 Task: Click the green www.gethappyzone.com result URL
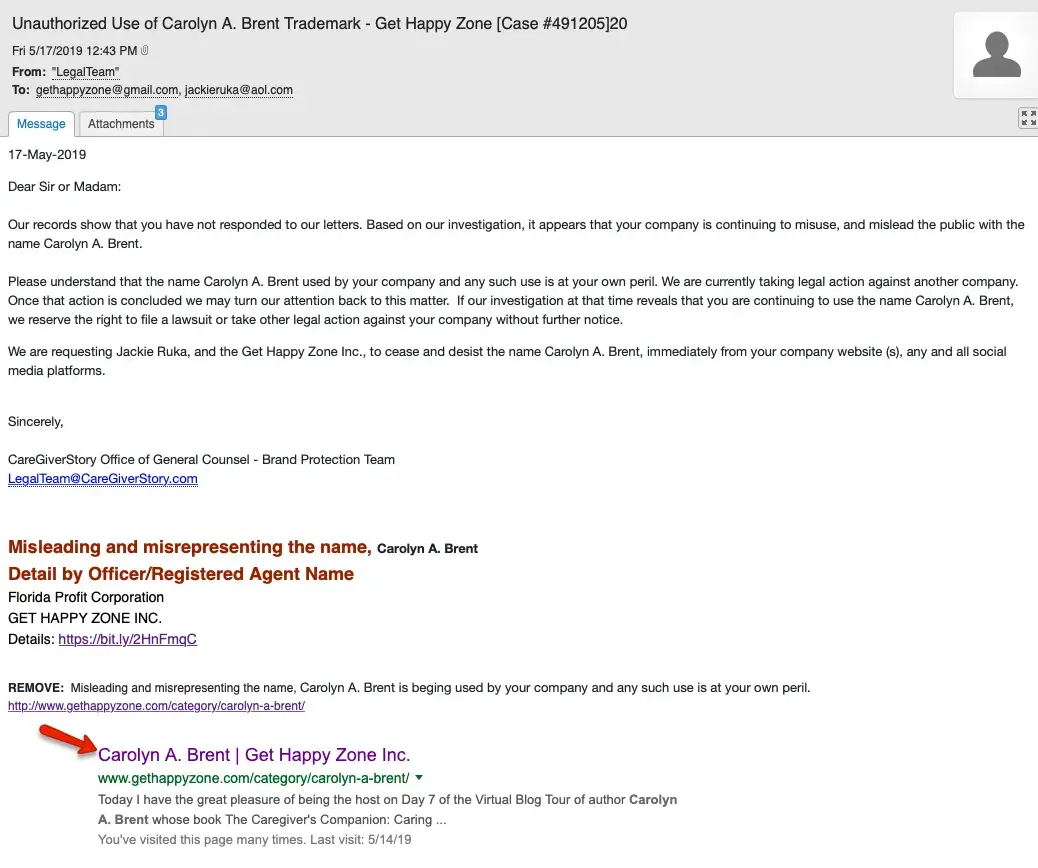253,778
